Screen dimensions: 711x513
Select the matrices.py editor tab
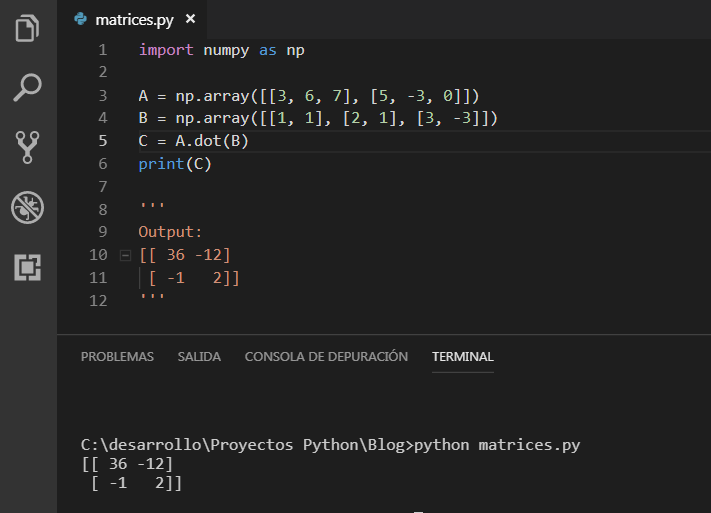[x=132, y=20]
